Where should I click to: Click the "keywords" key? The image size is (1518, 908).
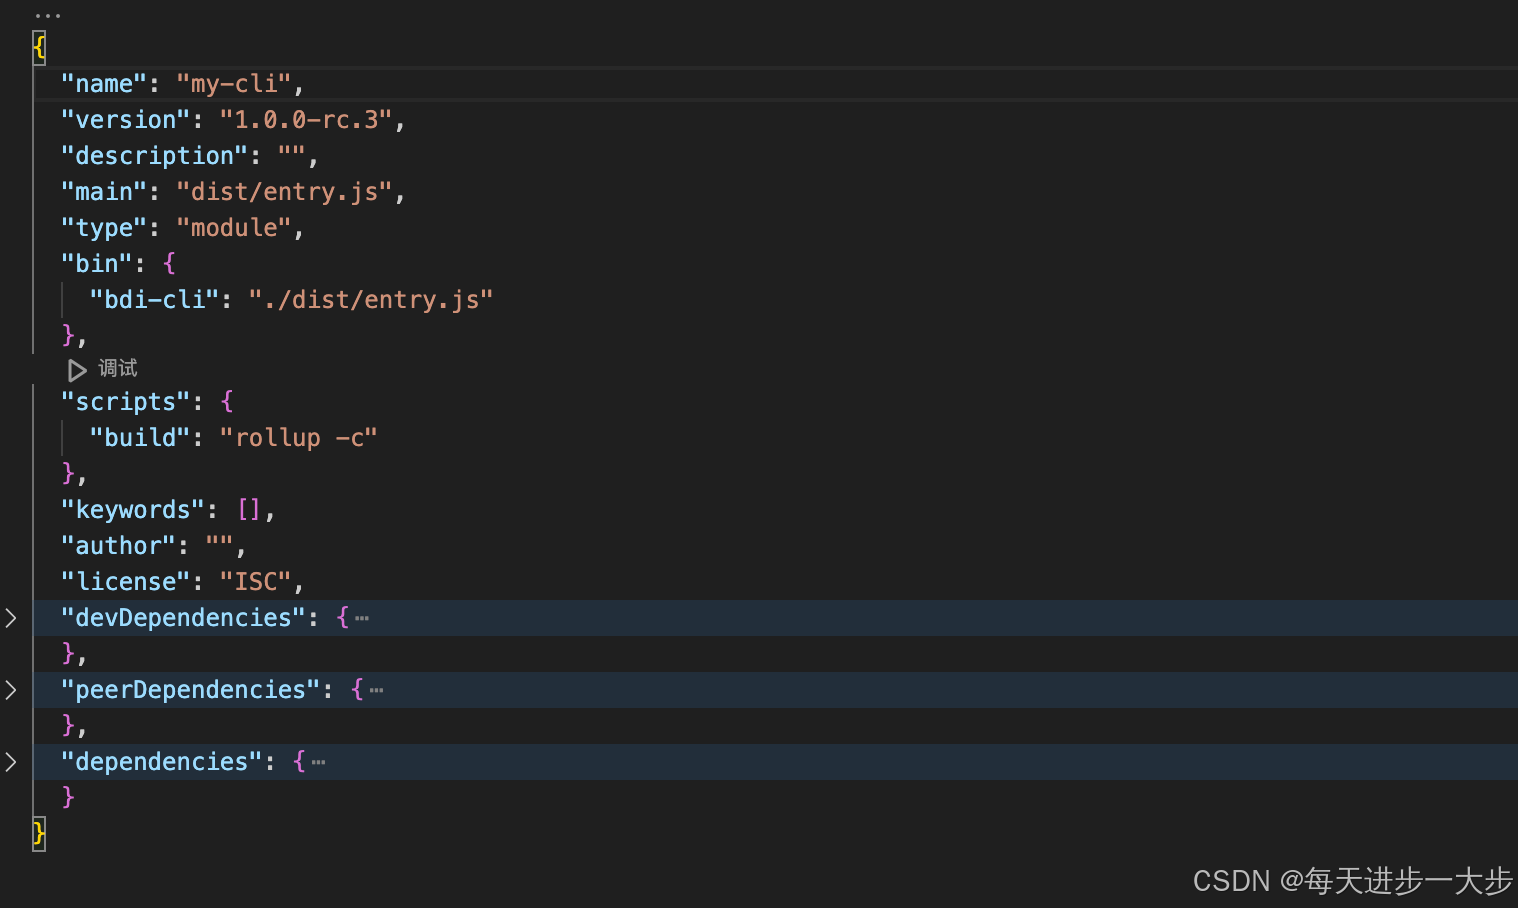pos(133,510)
